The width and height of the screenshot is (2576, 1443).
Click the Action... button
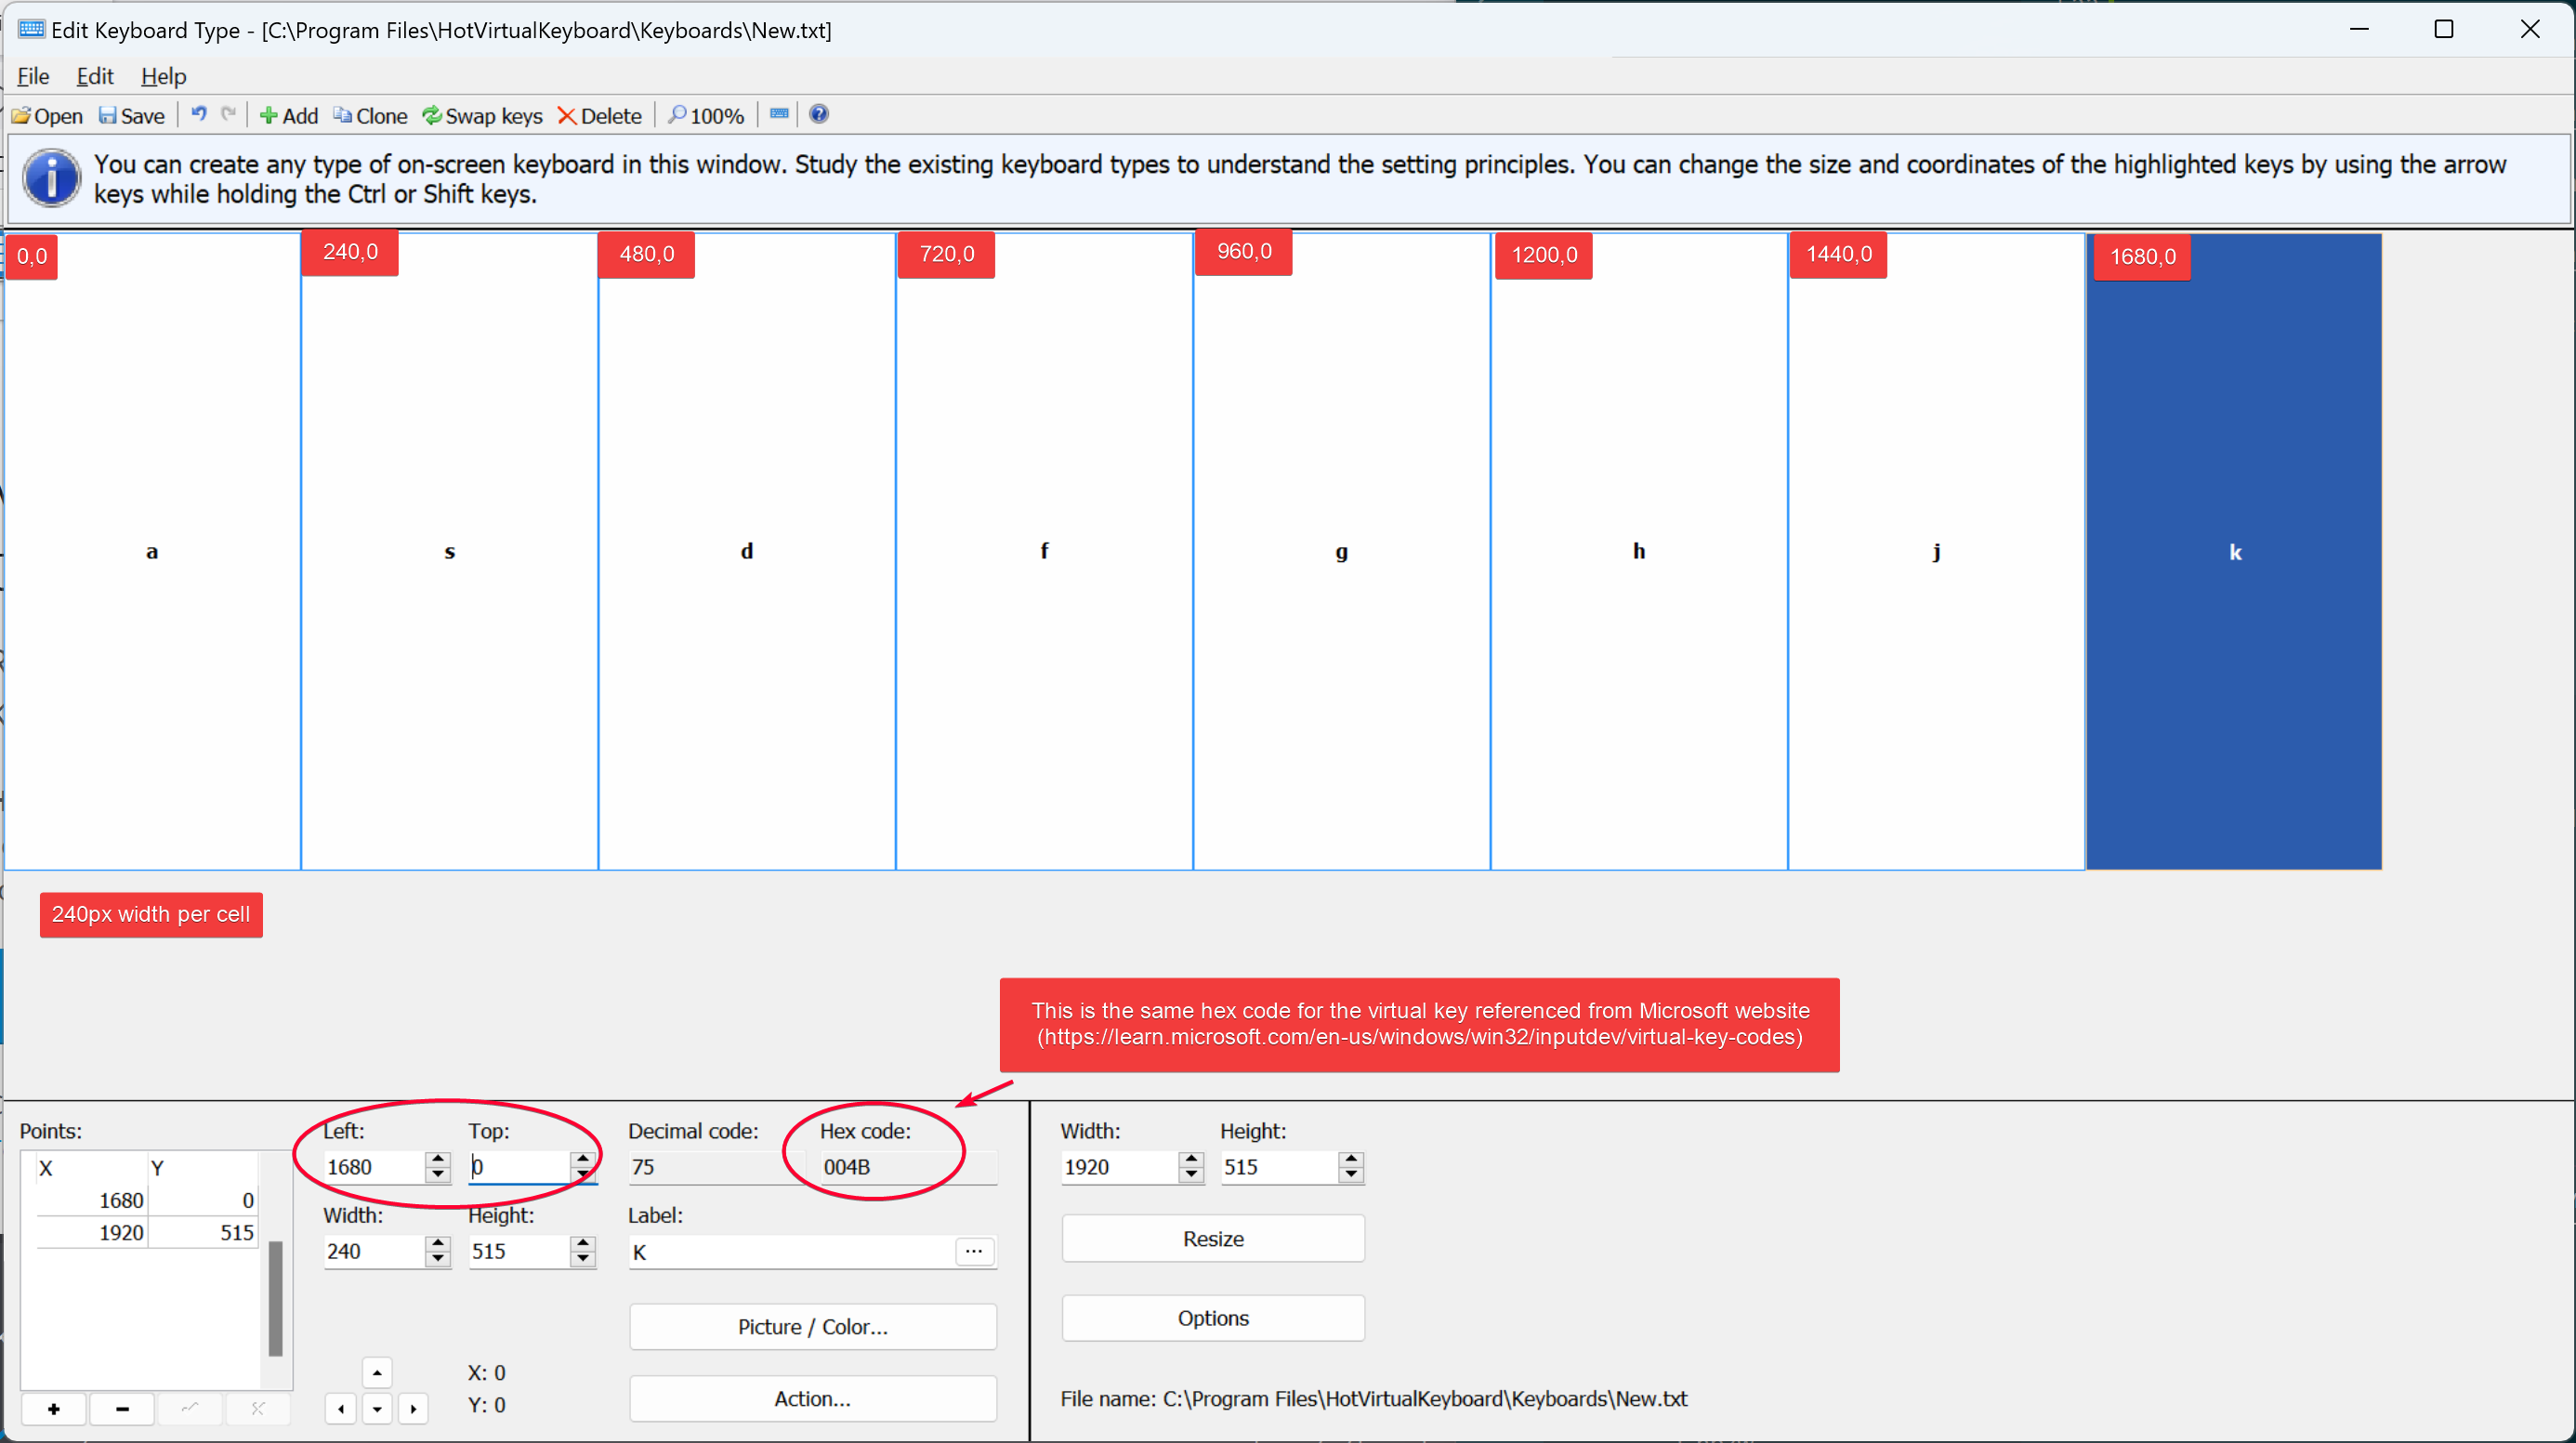coord(813,1399)
